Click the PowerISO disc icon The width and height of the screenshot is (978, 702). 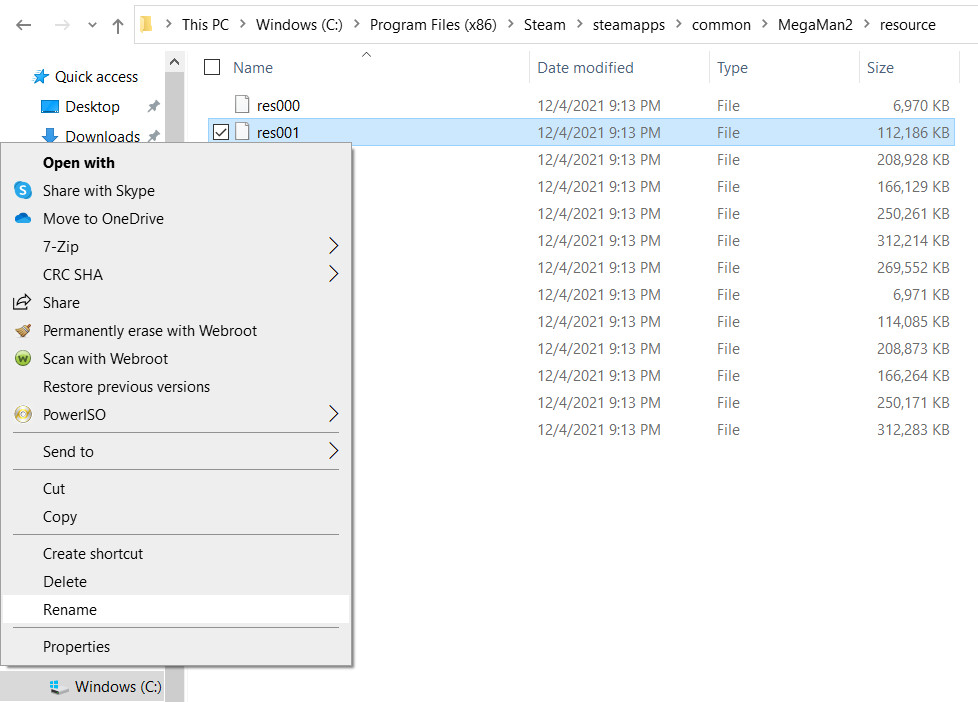23,415
